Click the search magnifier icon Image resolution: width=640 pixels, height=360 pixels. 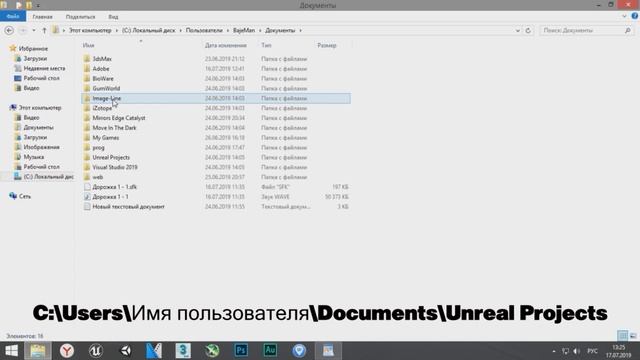coord(628,31)
